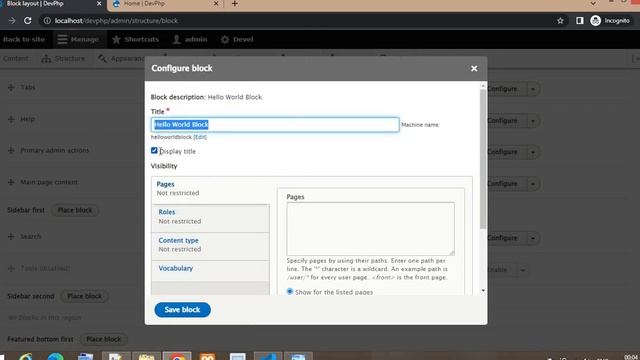
Task: Select the Pages visibility tab
Action: 210,189
